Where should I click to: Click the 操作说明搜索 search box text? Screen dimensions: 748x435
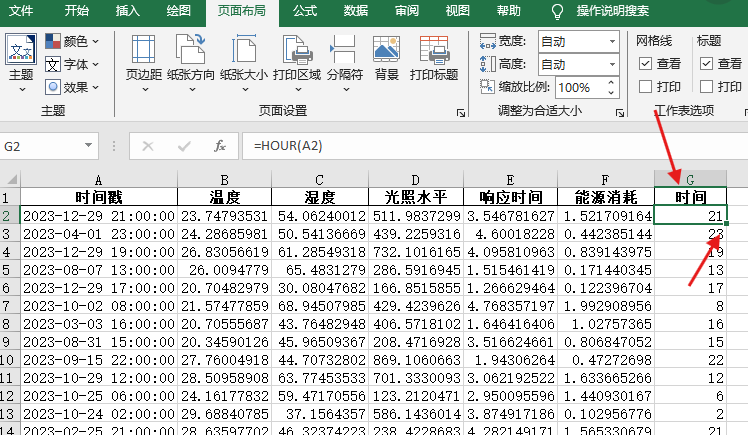pos(613,11)
